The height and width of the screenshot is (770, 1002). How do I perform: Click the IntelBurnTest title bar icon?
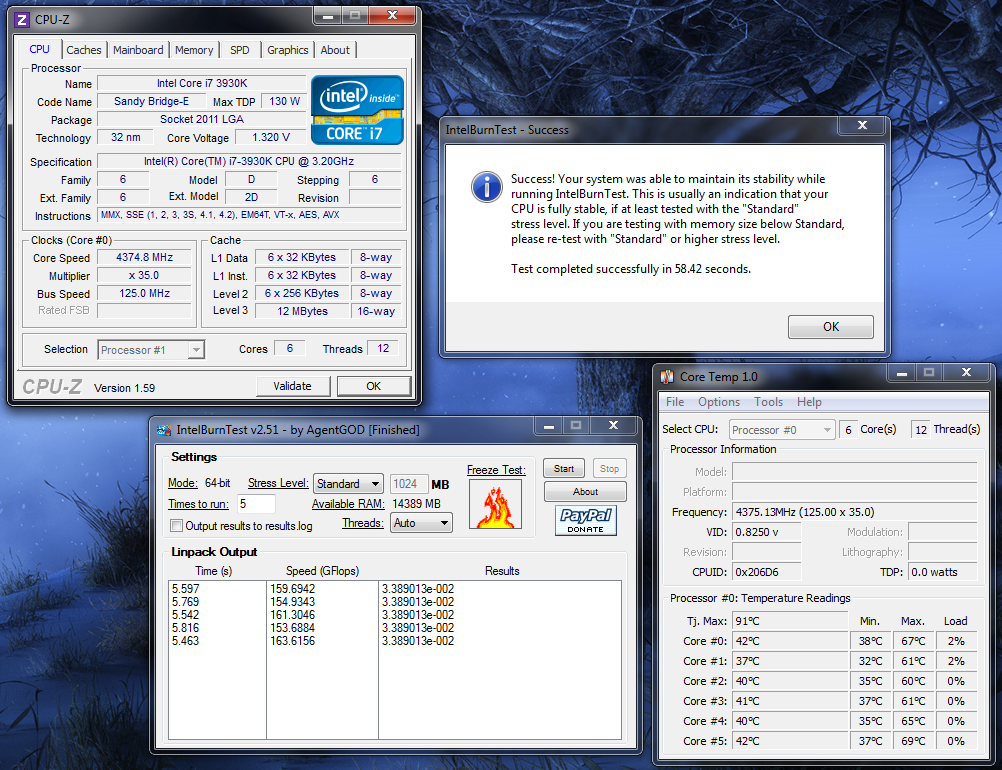(164, 430)
